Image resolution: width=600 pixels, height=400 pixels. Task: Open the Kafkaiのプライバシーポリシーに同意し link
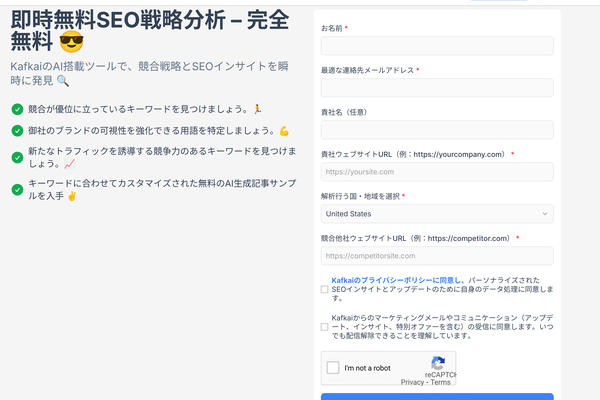click(x=396, y=280)
